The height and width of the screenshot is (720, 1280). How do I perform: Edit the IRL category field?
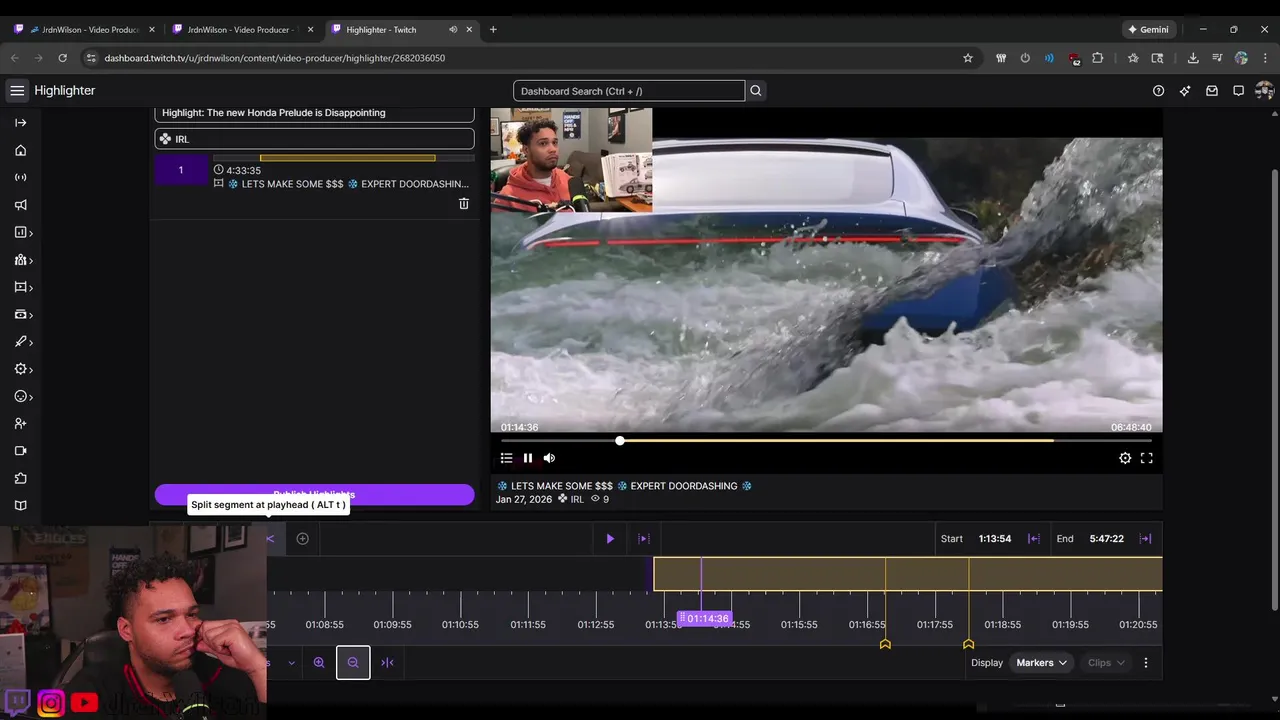click(x=314, y=139)
